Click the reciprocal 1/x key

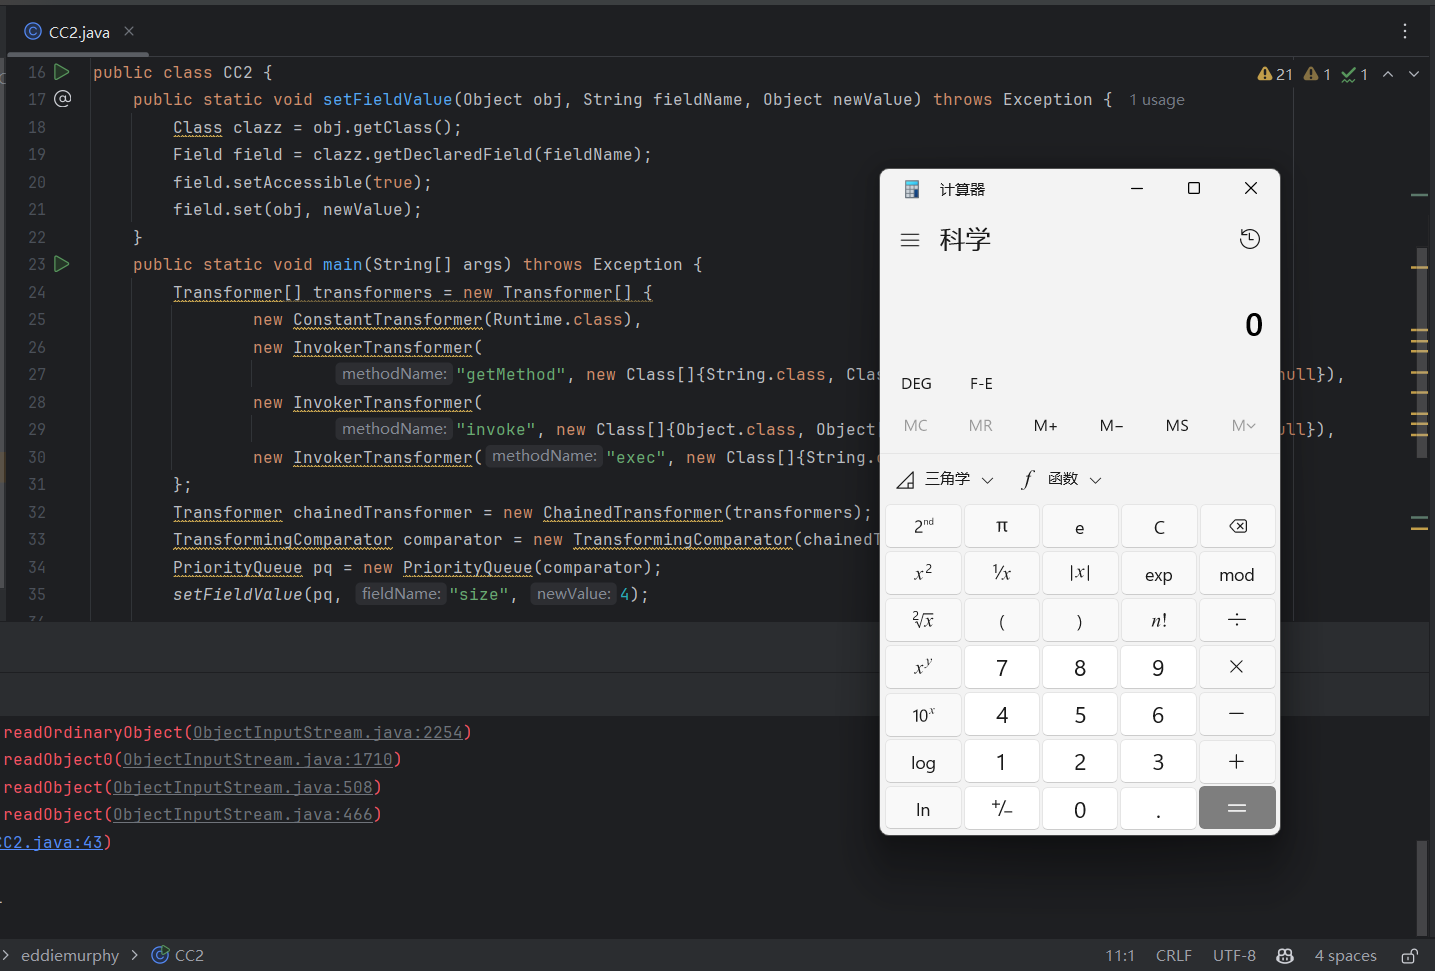(x=1002, y=574)
